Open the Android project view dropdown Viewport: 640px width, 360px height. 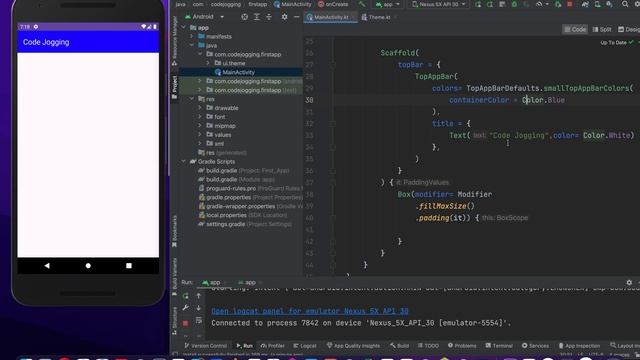[x=204, y=17]
